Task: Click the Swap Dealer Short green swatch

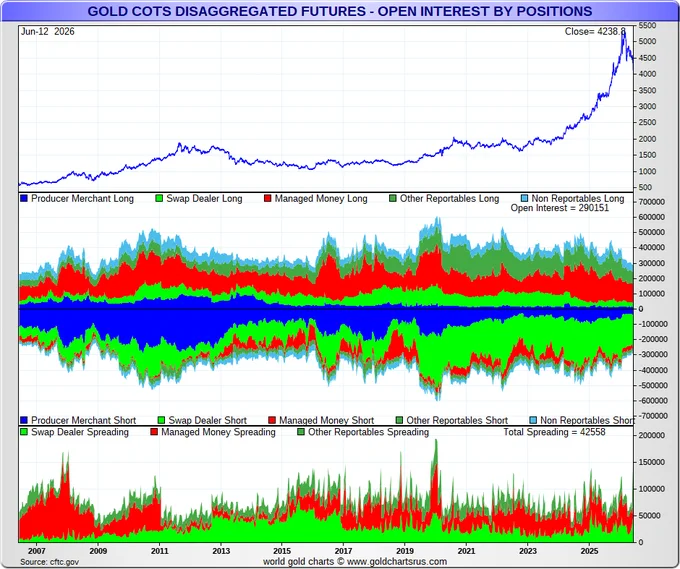Action: [x=161, y=420]
